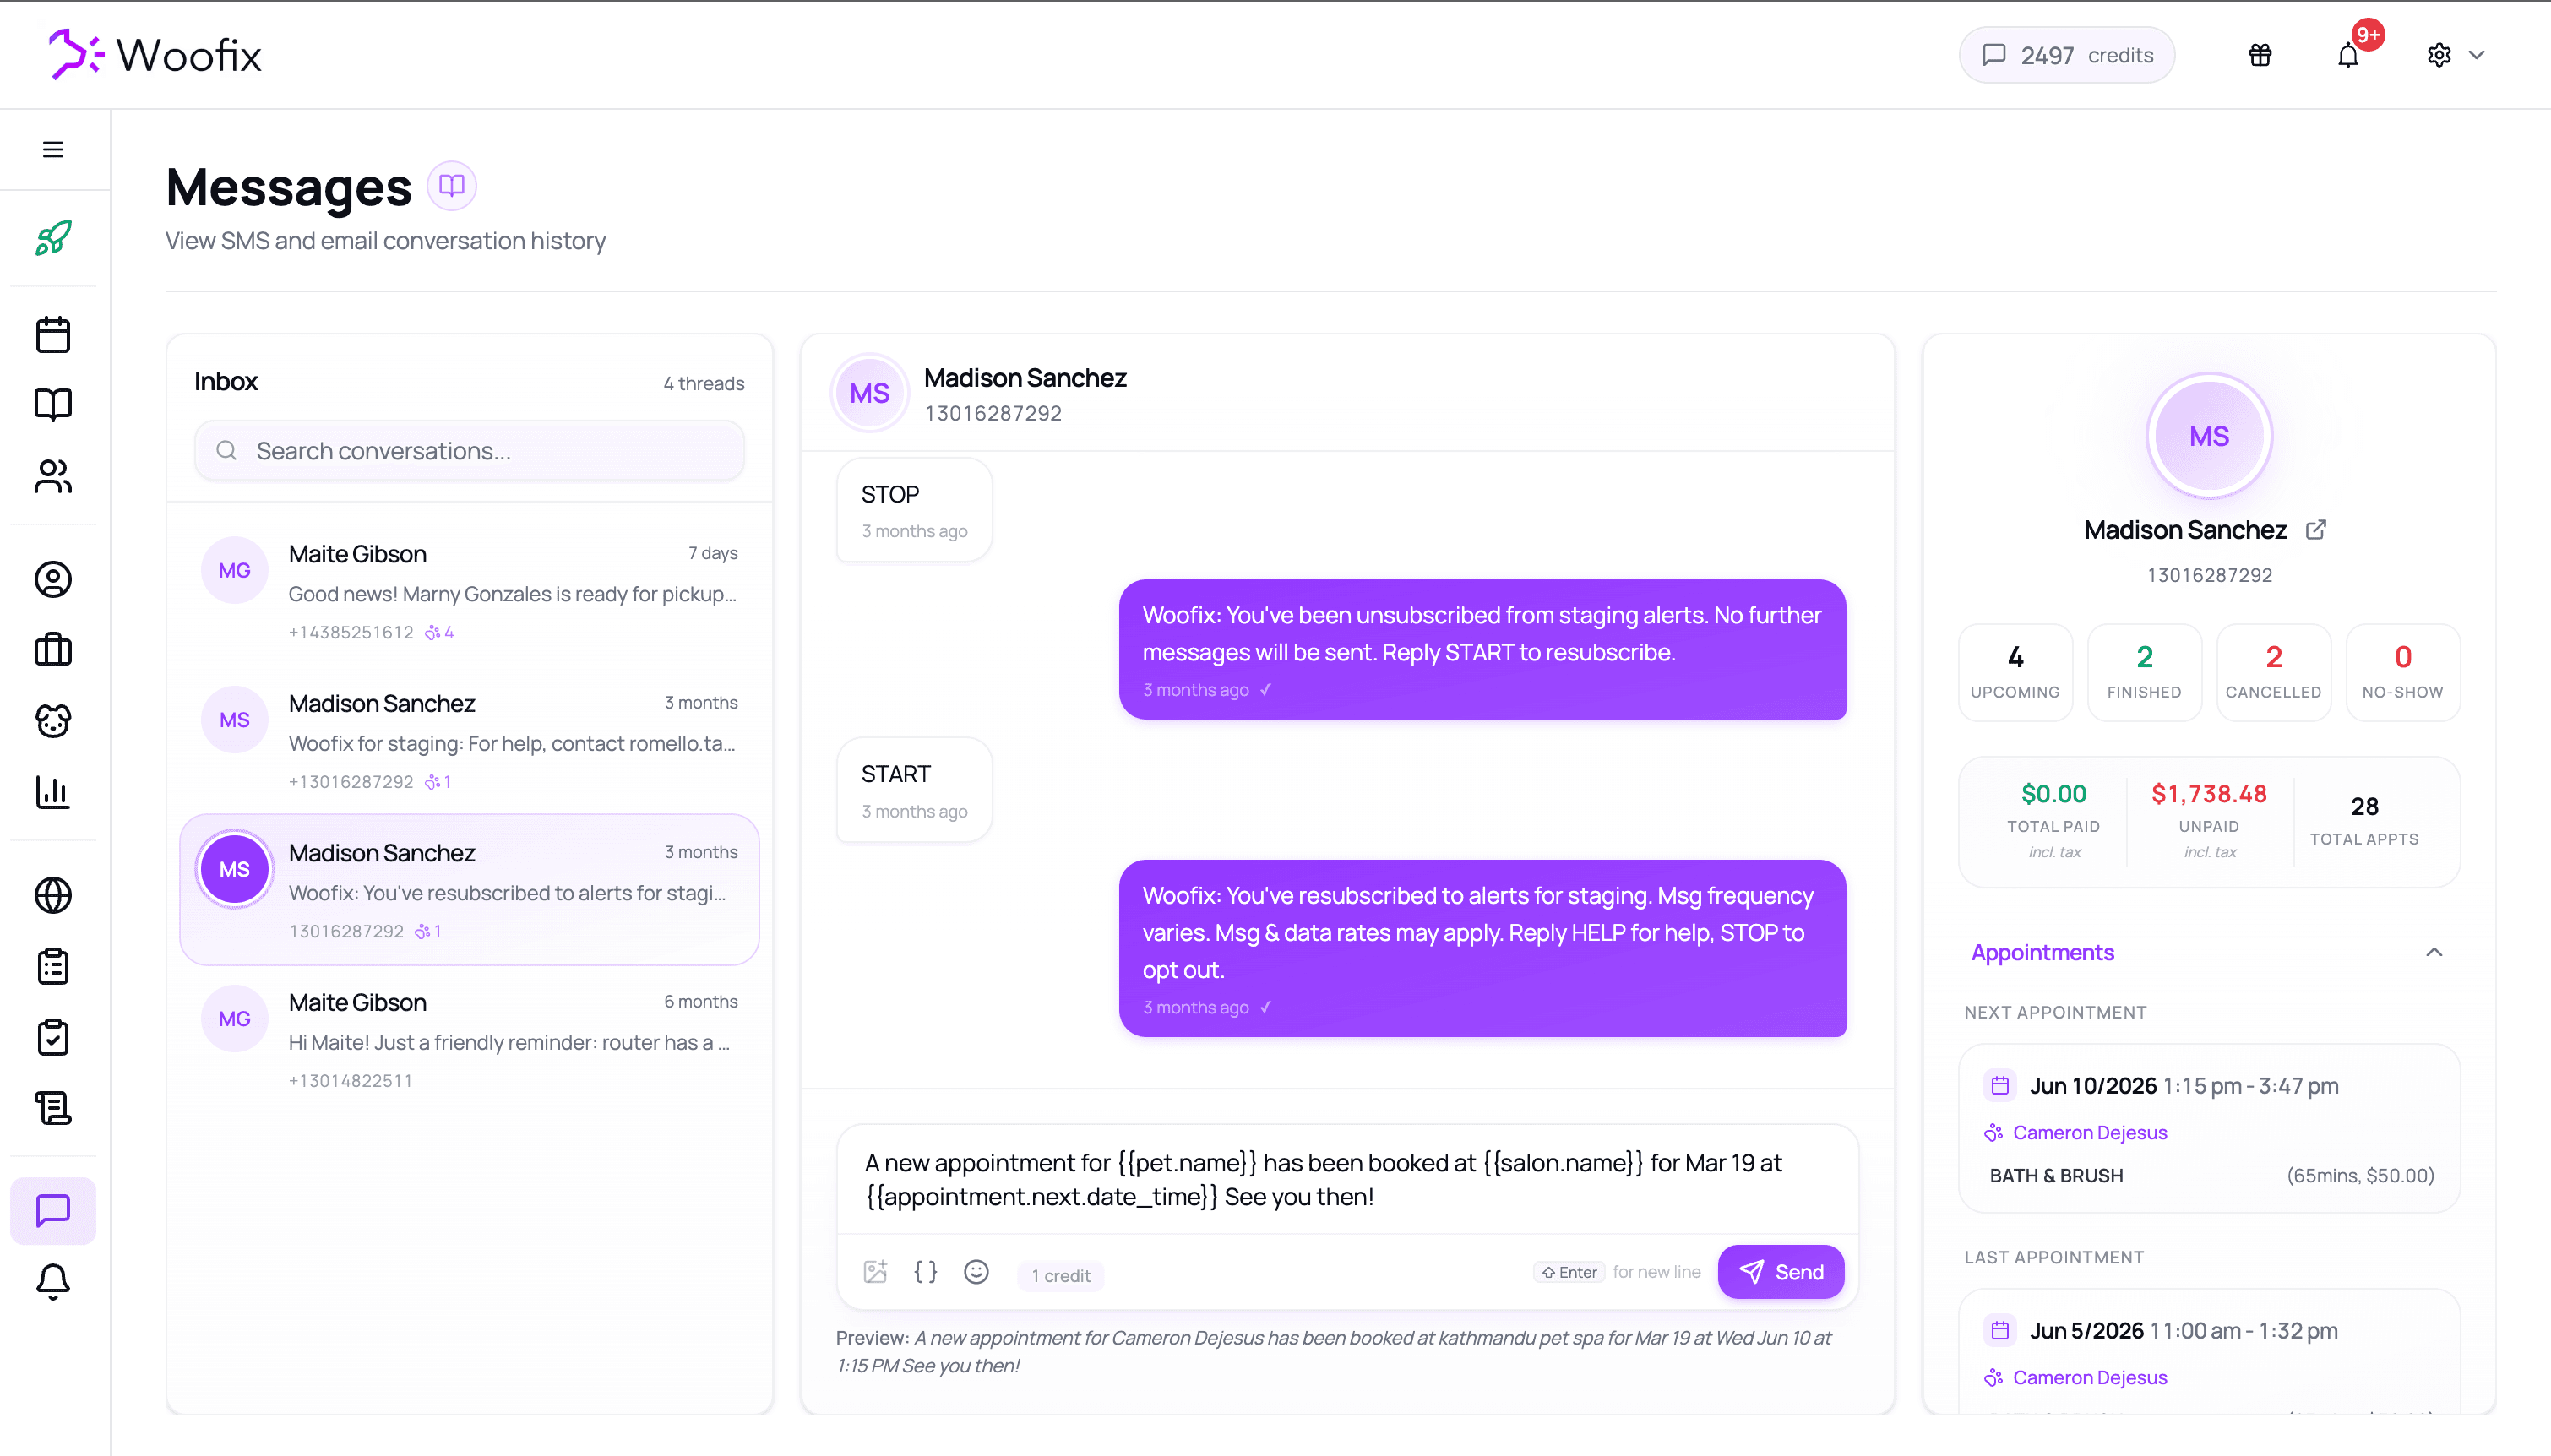Image resolution: width=2551 pixels, height=1456 pixels.
Task: Open the clipboard check icon in sidebar
Action: [53, 1037]
